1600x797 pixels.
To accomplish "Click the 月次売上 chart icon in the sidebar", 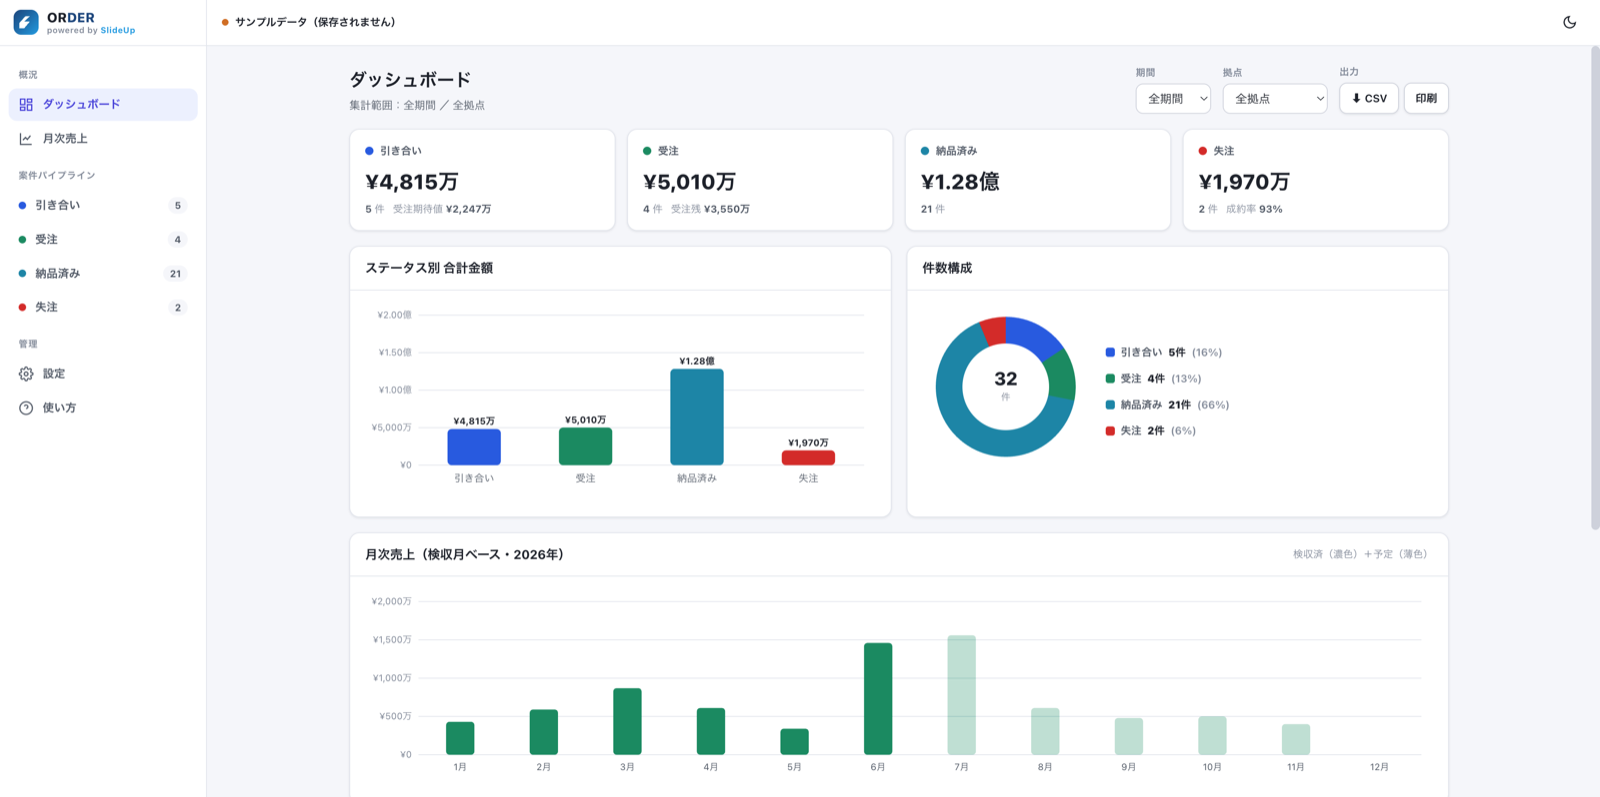I will click(x=26, y=139).
